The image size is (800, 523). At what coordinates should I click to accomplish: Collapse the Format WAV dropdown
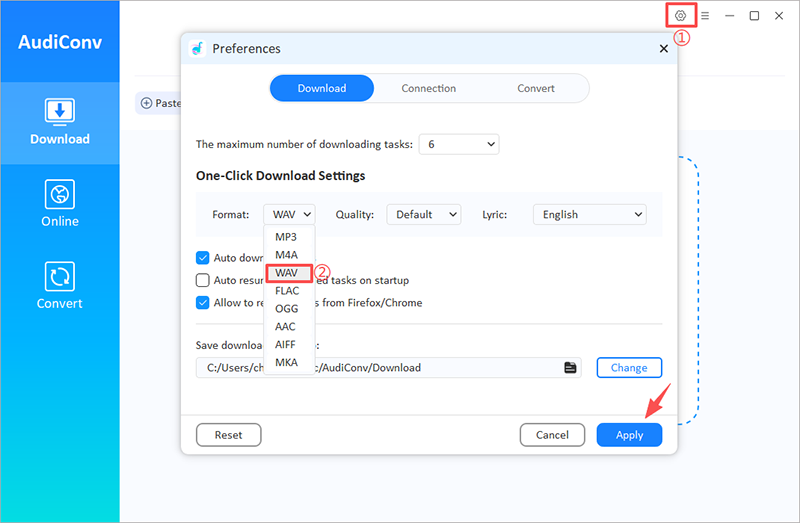coord(289,214)
